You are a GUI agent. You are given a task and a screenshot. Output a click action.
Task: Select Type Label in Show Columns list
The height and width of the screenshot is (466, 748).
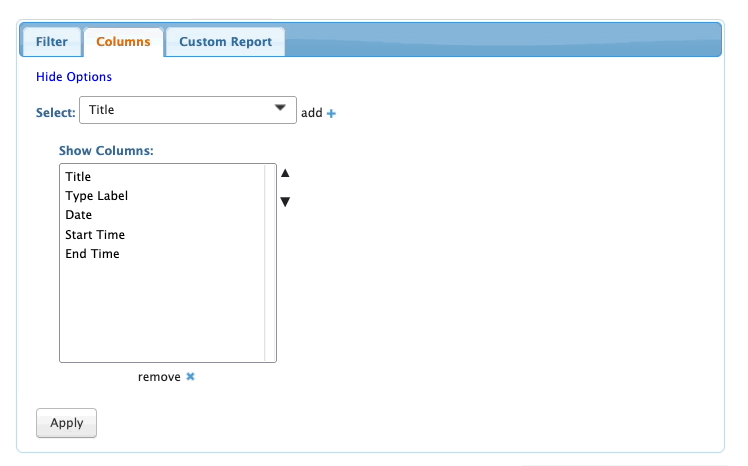[97, 196]
